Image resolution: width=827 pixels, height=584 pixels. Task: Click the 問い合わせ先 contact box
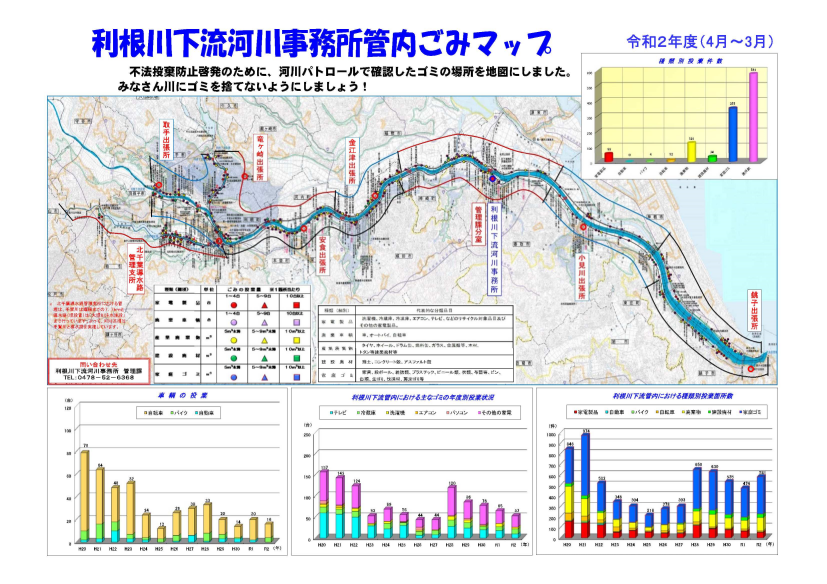coord(99,371)
